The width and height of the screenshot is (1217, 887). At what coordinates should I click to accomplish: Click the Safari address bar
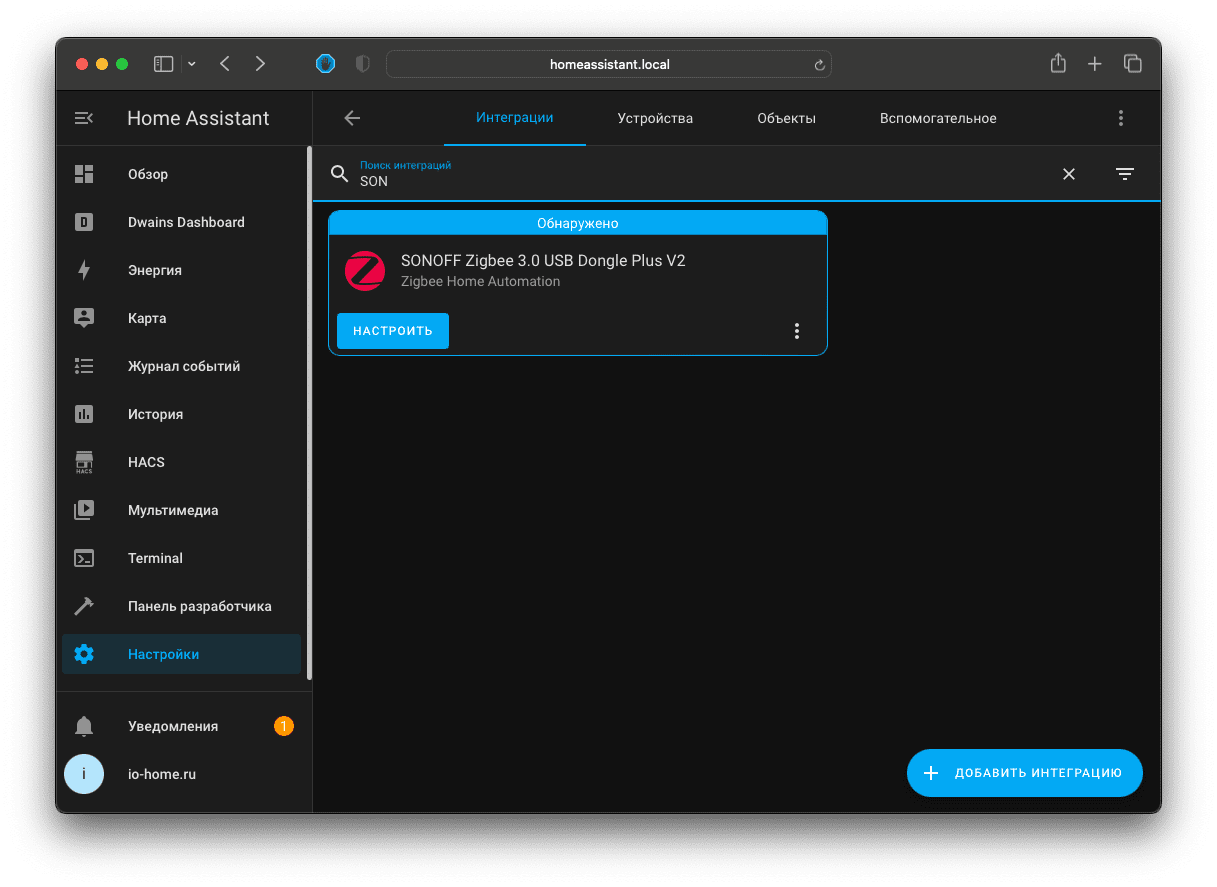coord(609,64)
